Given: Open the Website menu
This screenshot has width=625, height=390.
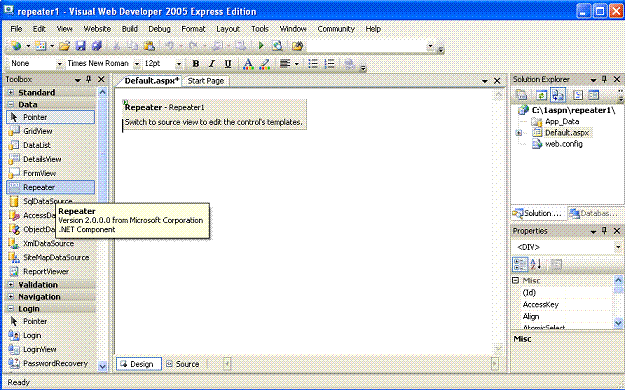Looking at the screenshot, I should (x=97, y=29).
